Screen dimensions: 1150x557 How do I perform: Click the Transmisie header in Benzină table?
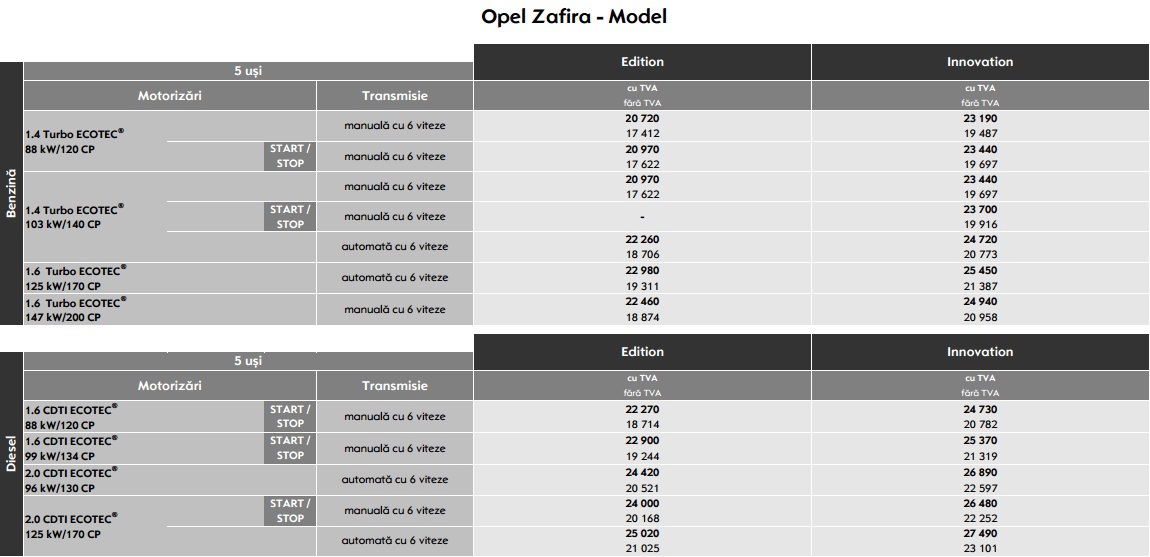395,95
